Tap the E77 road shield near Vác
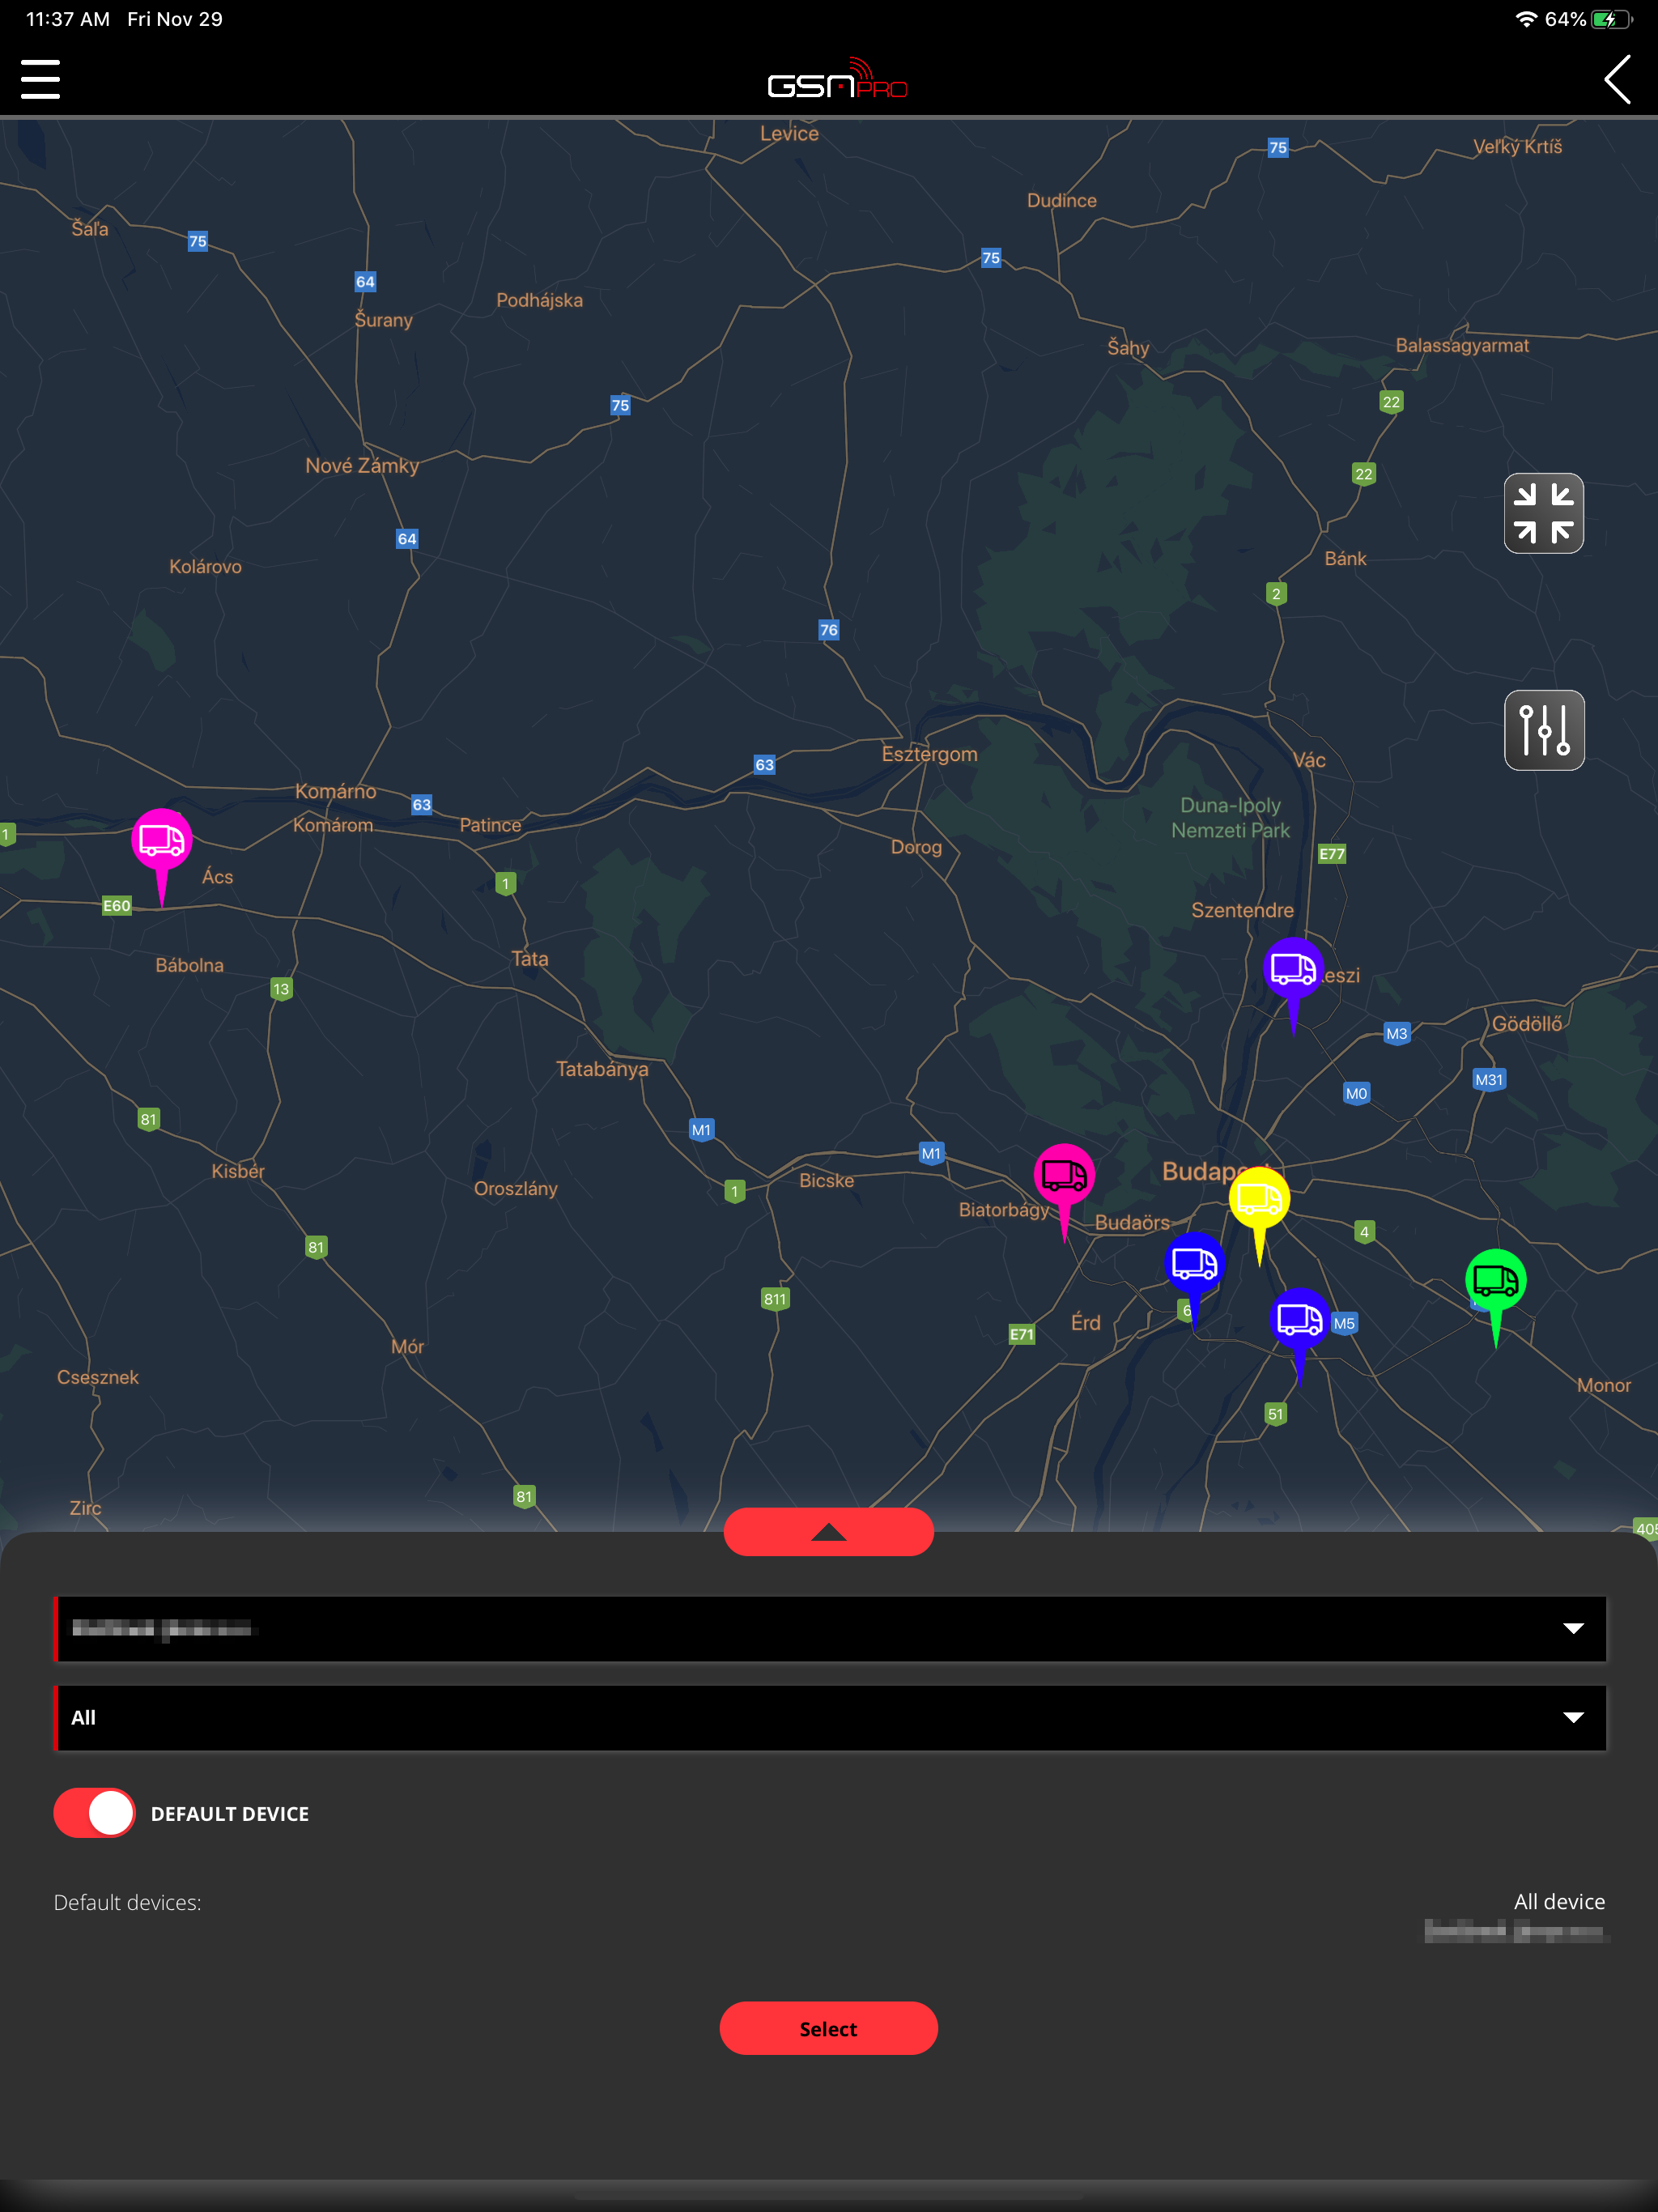Viewport: 1658px width, 2212px height. tap(1331, 853)
